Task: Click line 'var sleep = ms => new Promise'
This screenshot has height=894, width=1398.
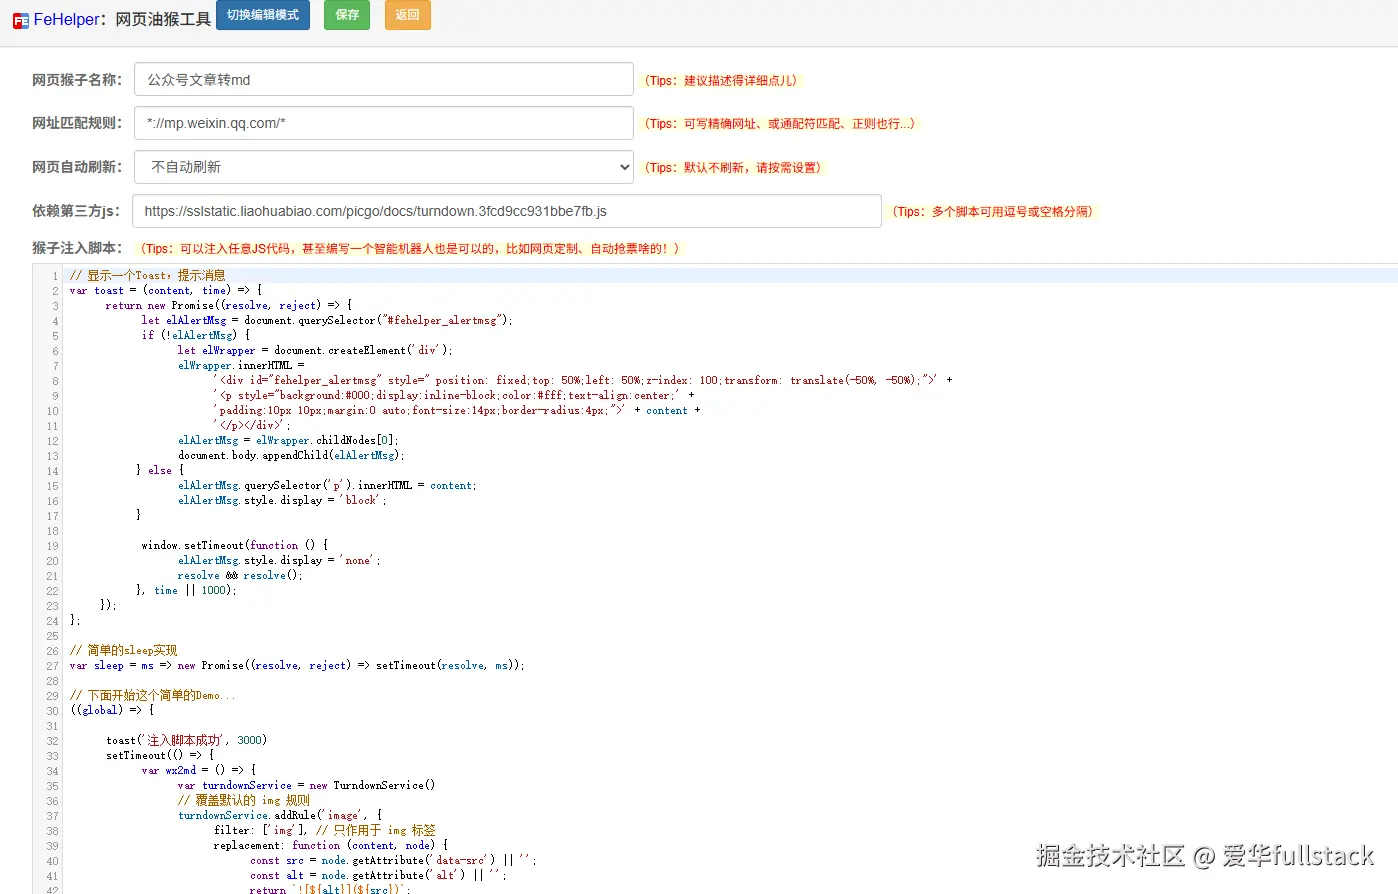Action: point(297,665)
